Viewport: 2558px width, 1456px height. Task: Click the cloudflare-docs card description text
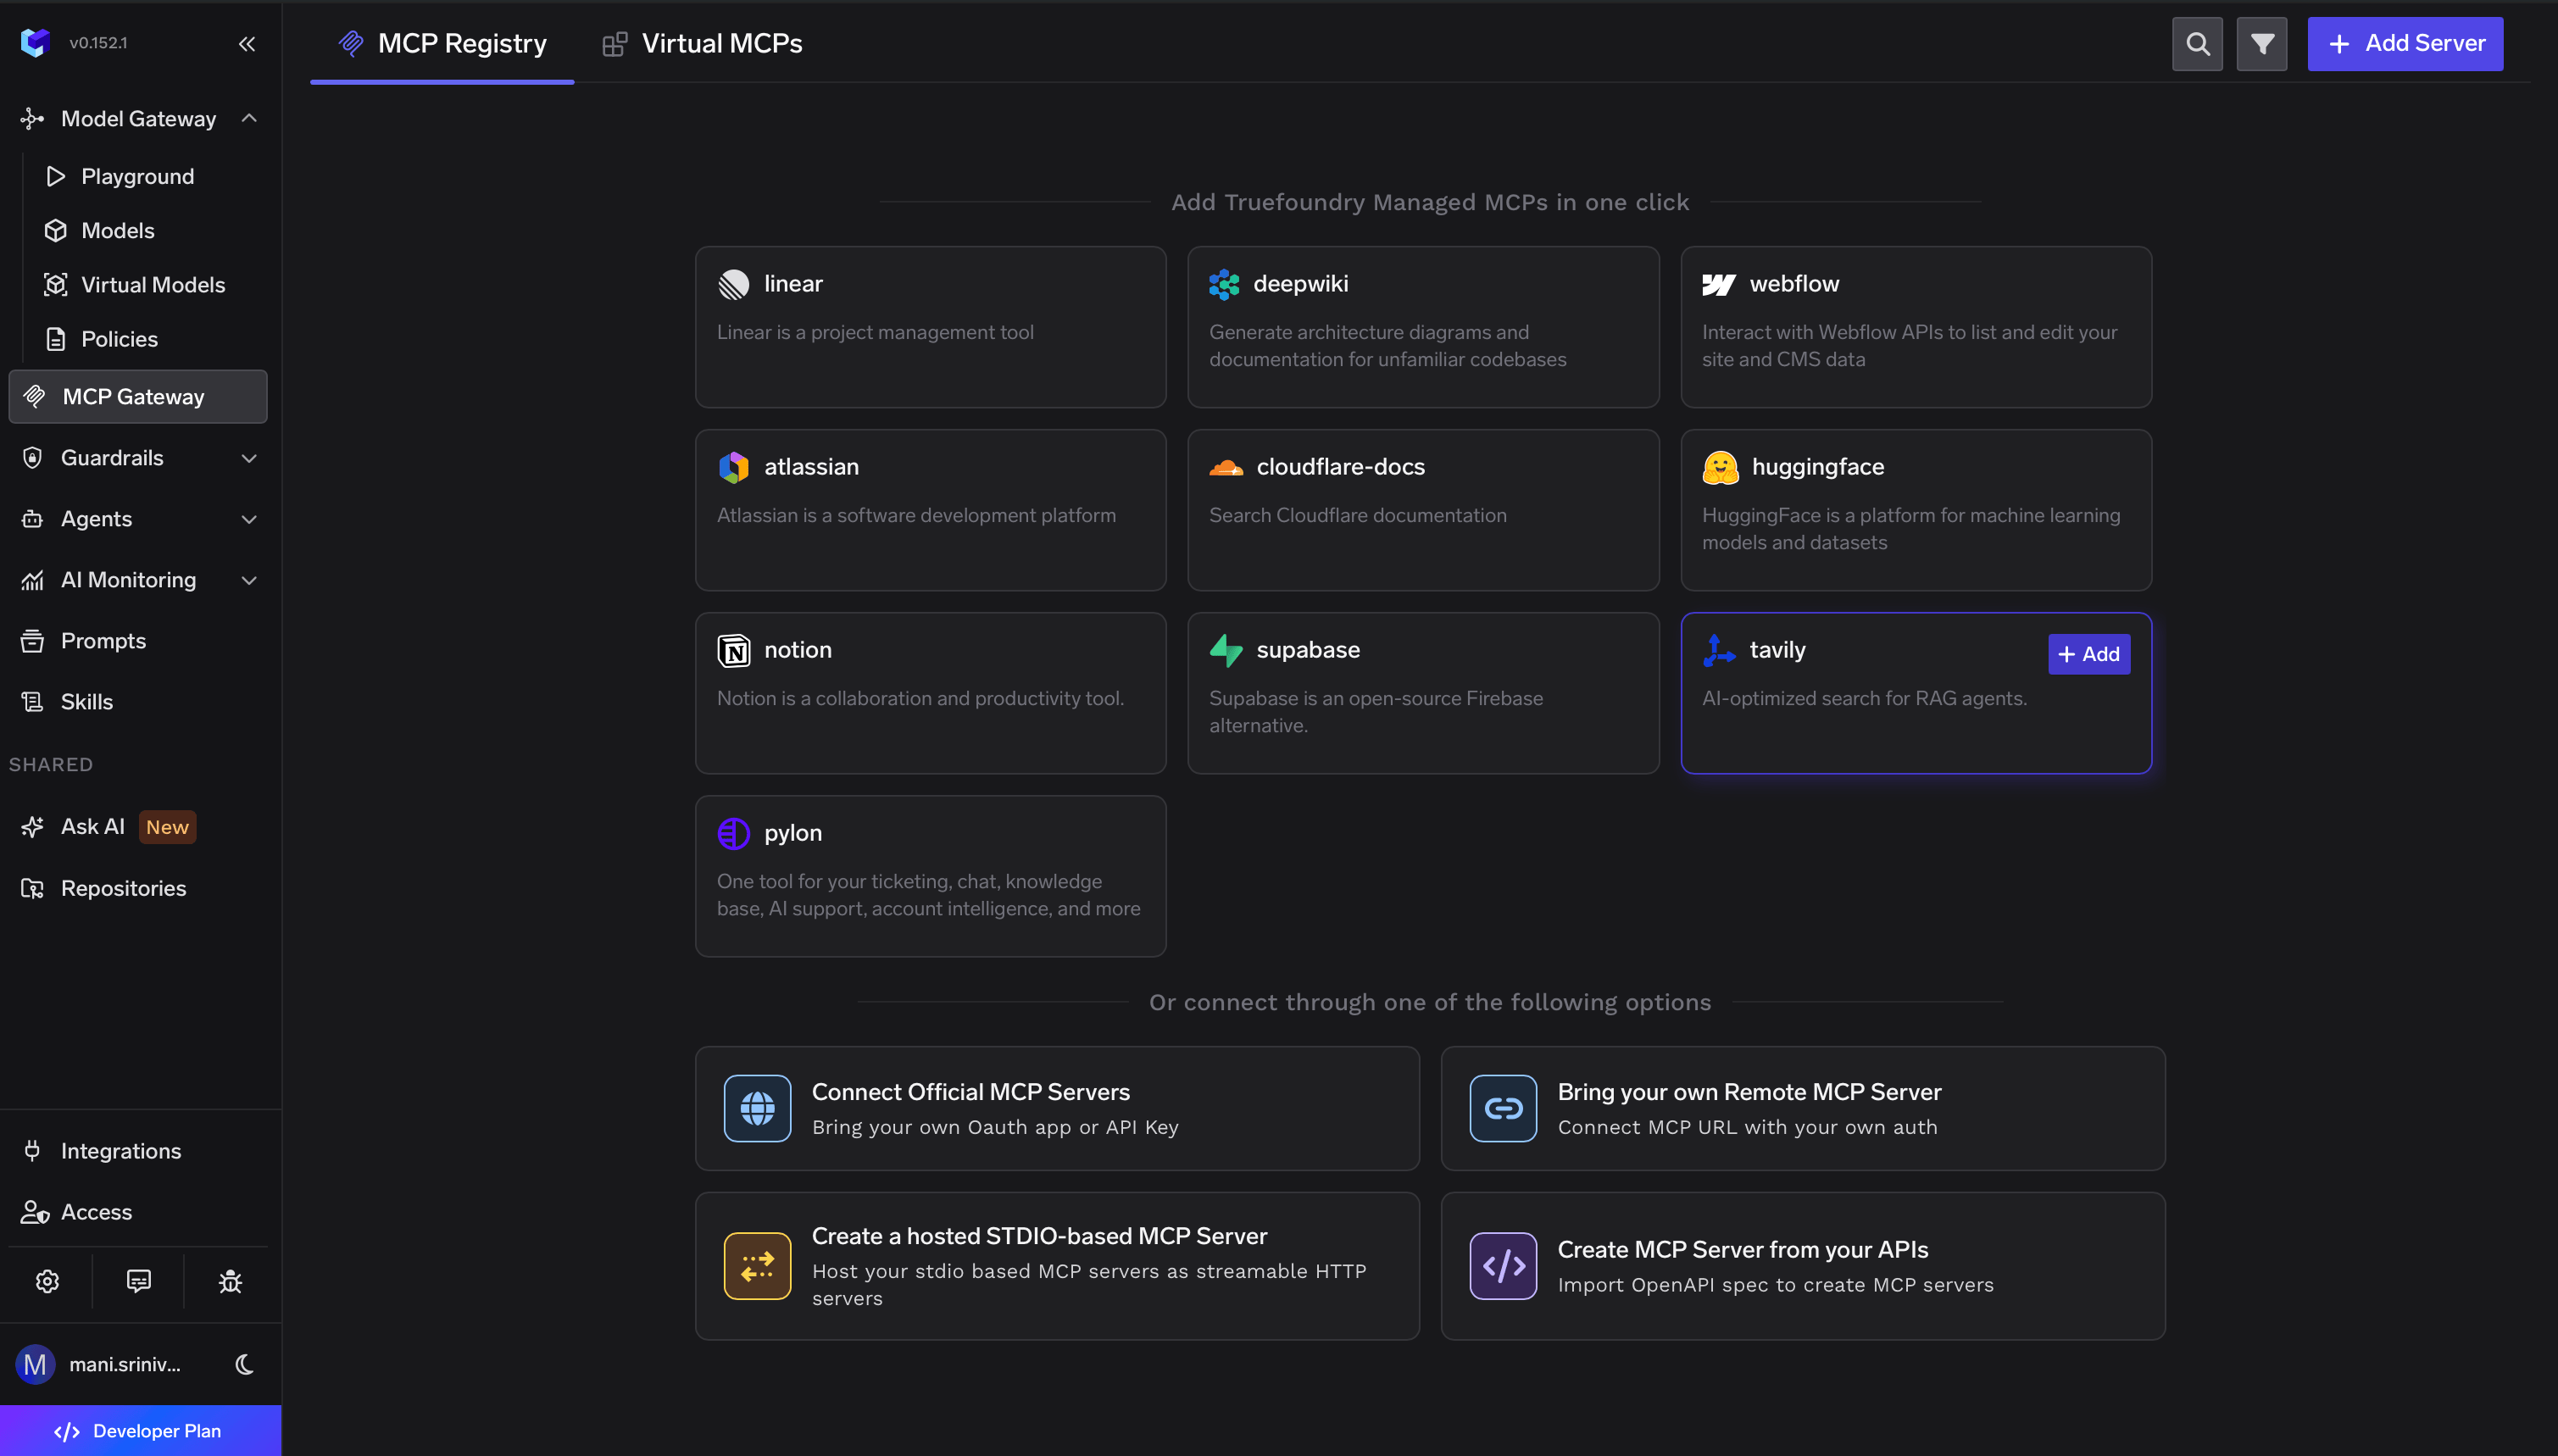[1358, 515]
